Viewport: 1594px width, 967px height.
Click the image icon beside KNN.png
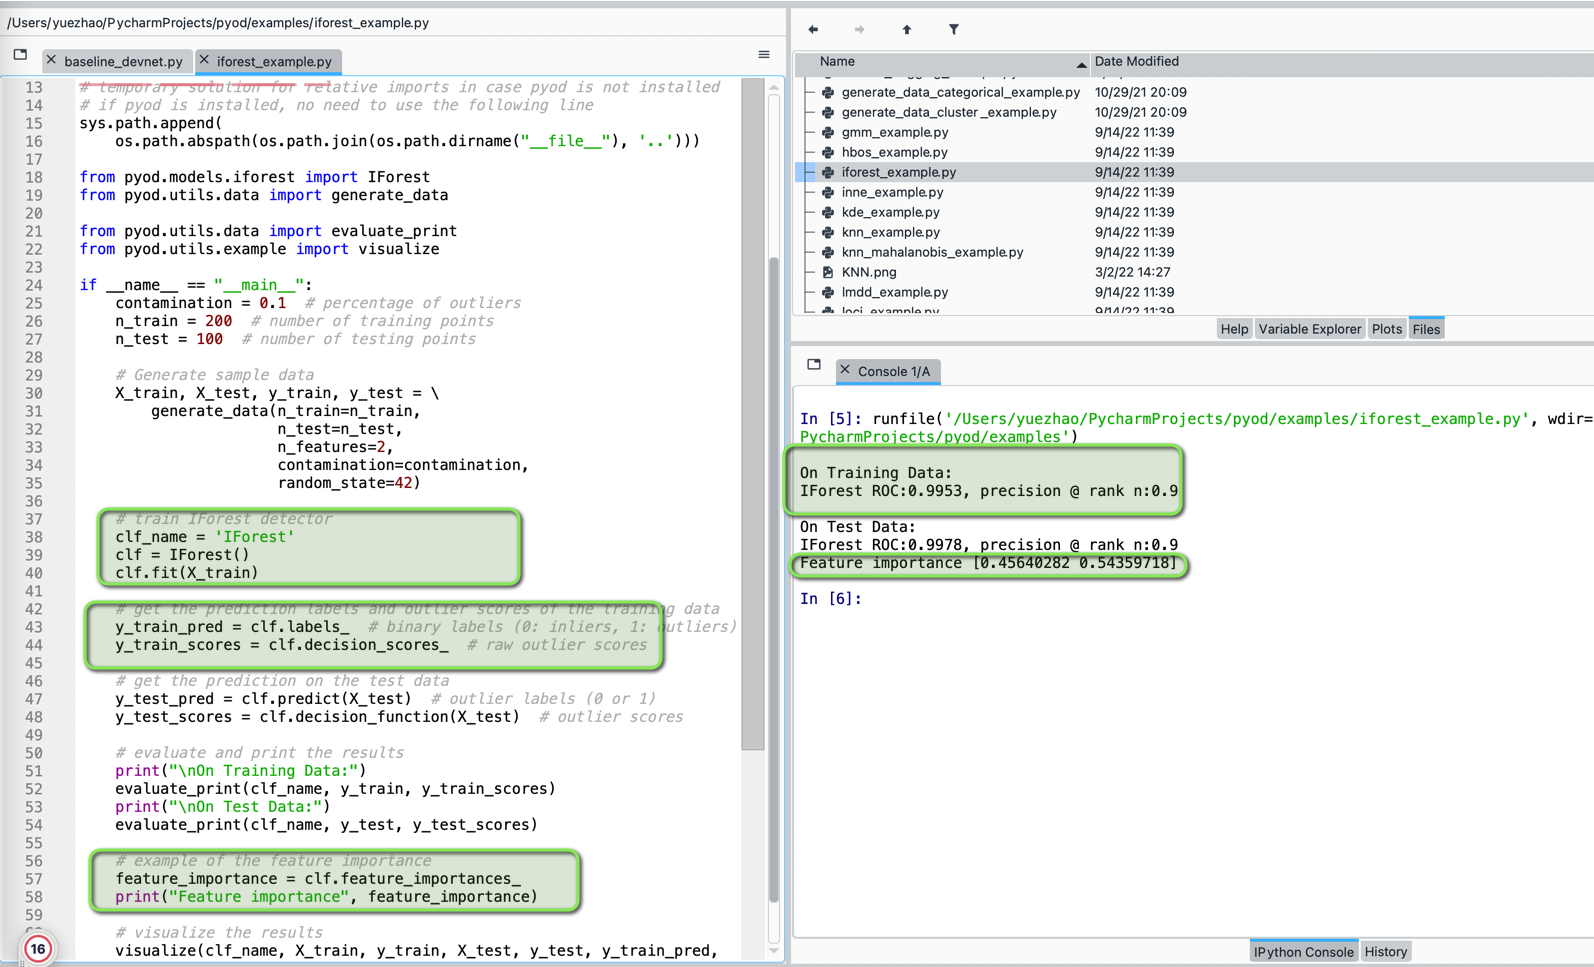click(x=828, y=272)
